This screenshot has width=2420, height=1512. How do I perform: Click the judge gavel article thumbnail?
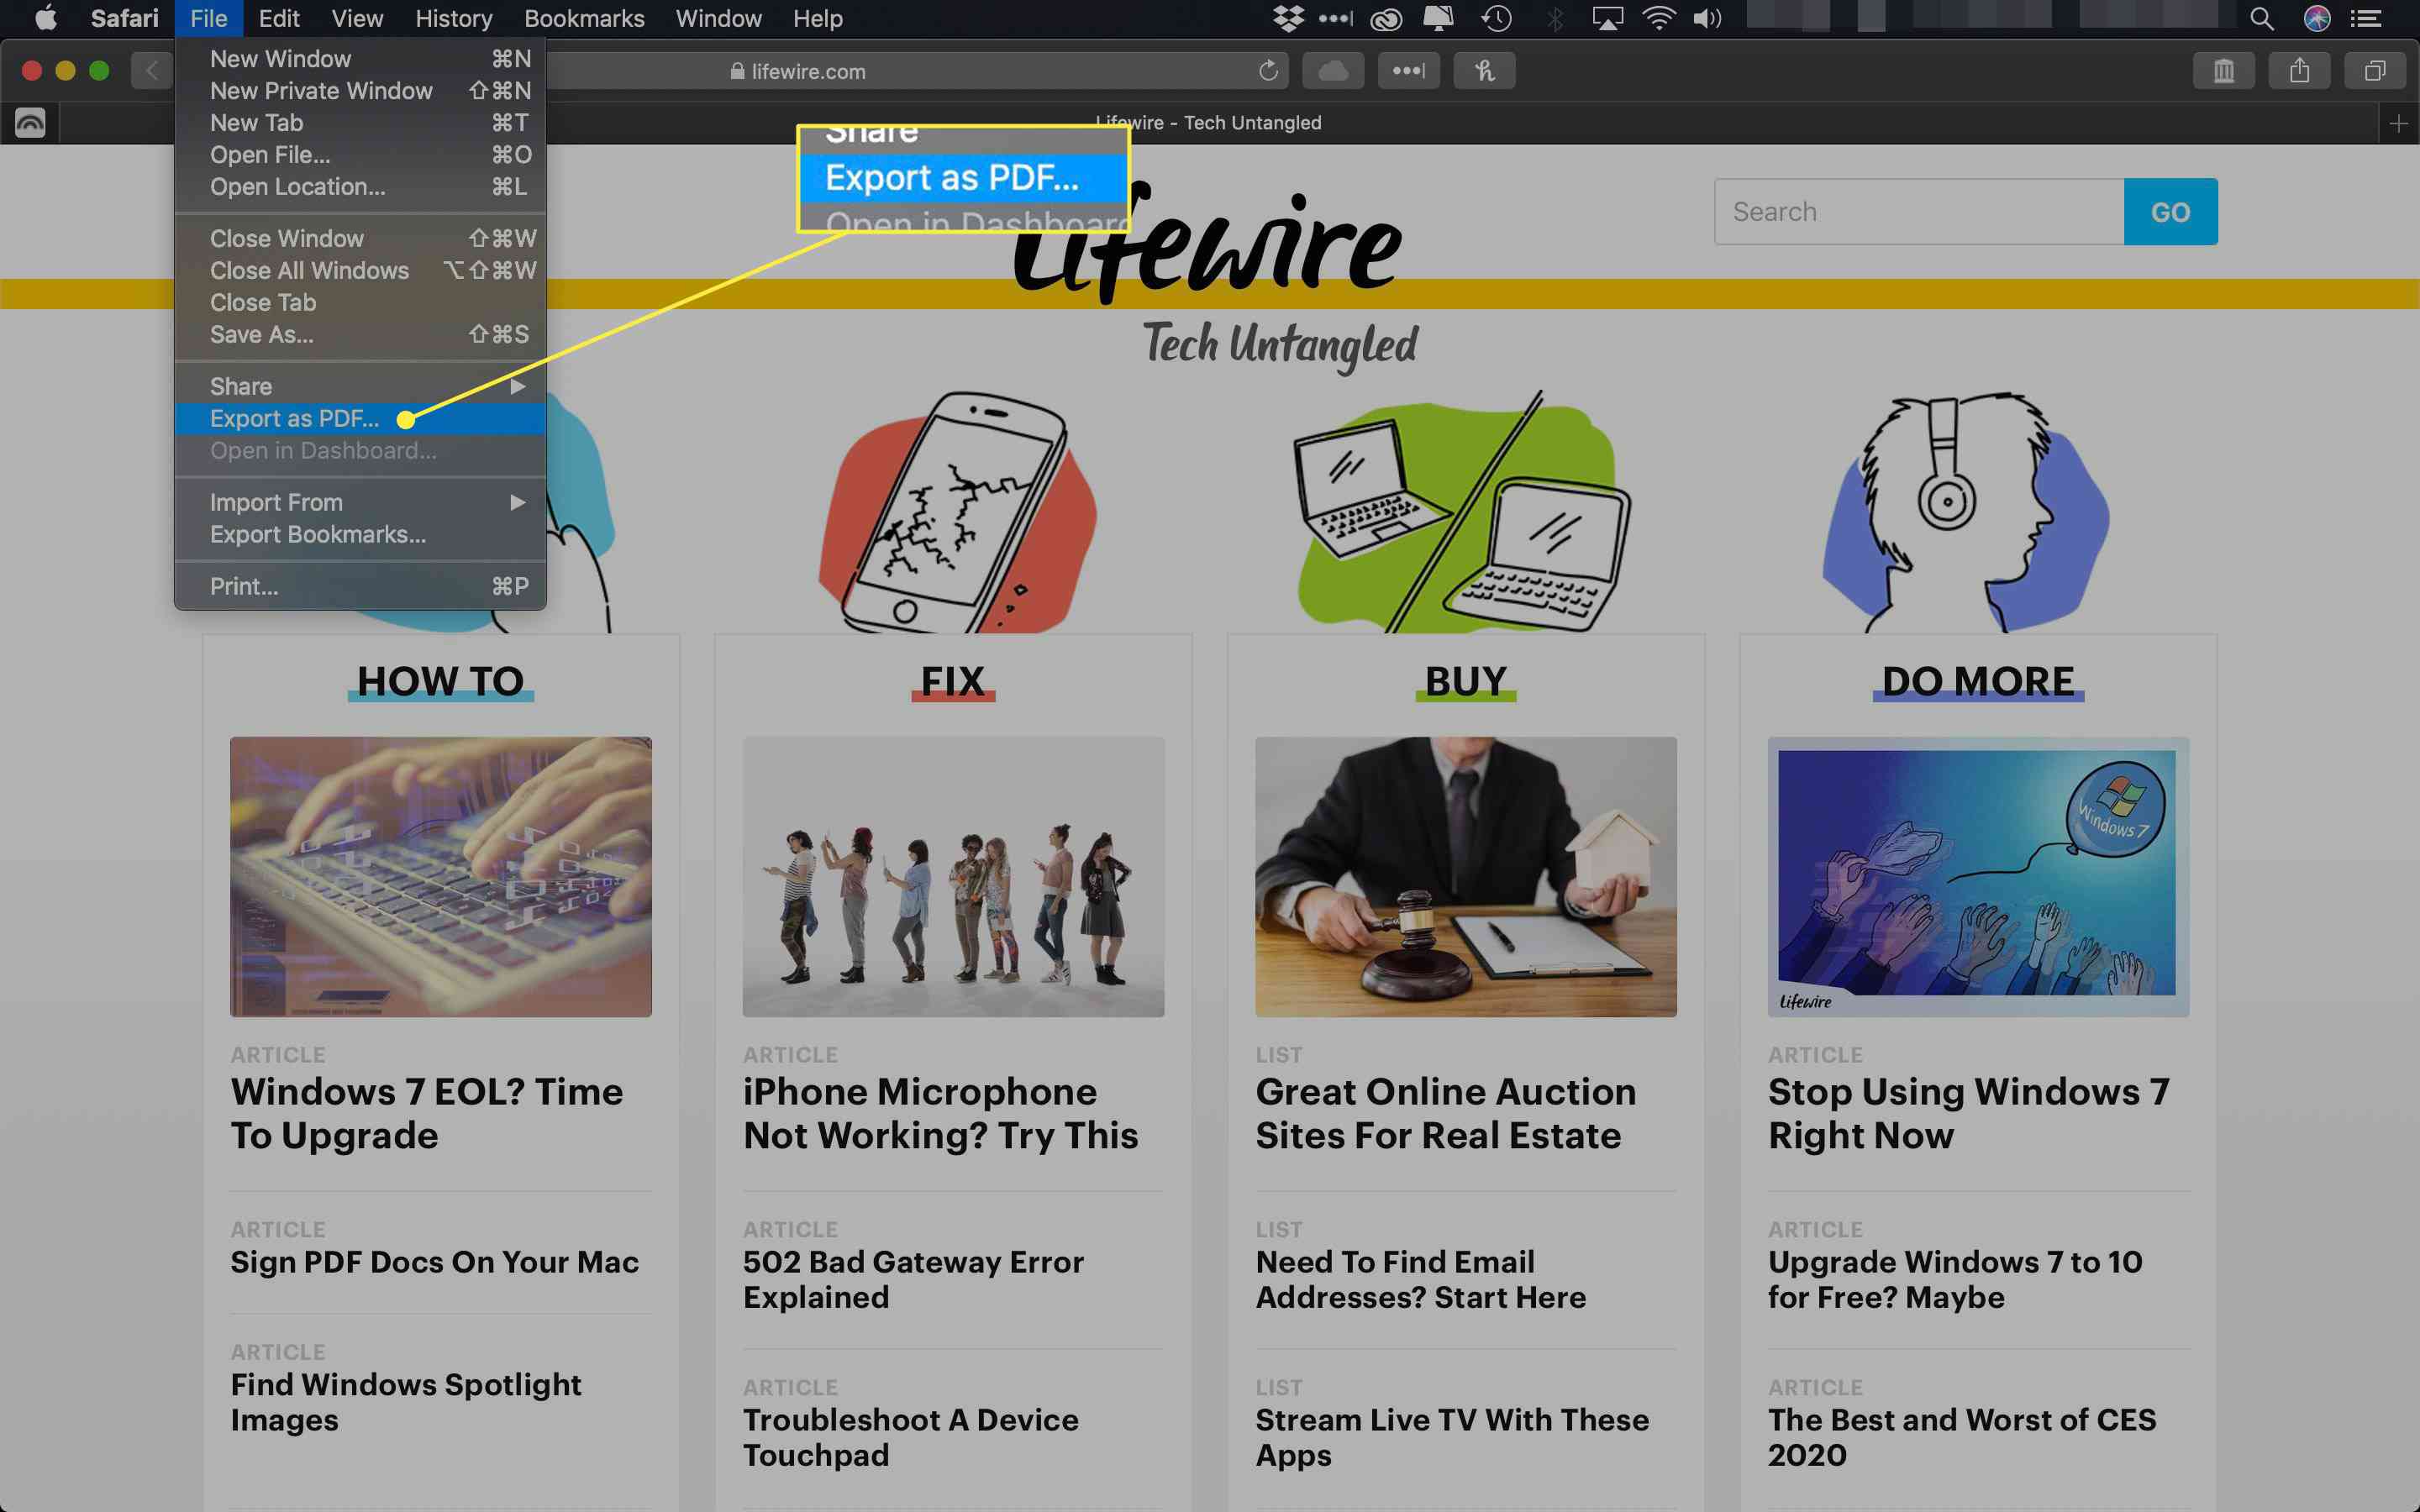(1466, 877)
